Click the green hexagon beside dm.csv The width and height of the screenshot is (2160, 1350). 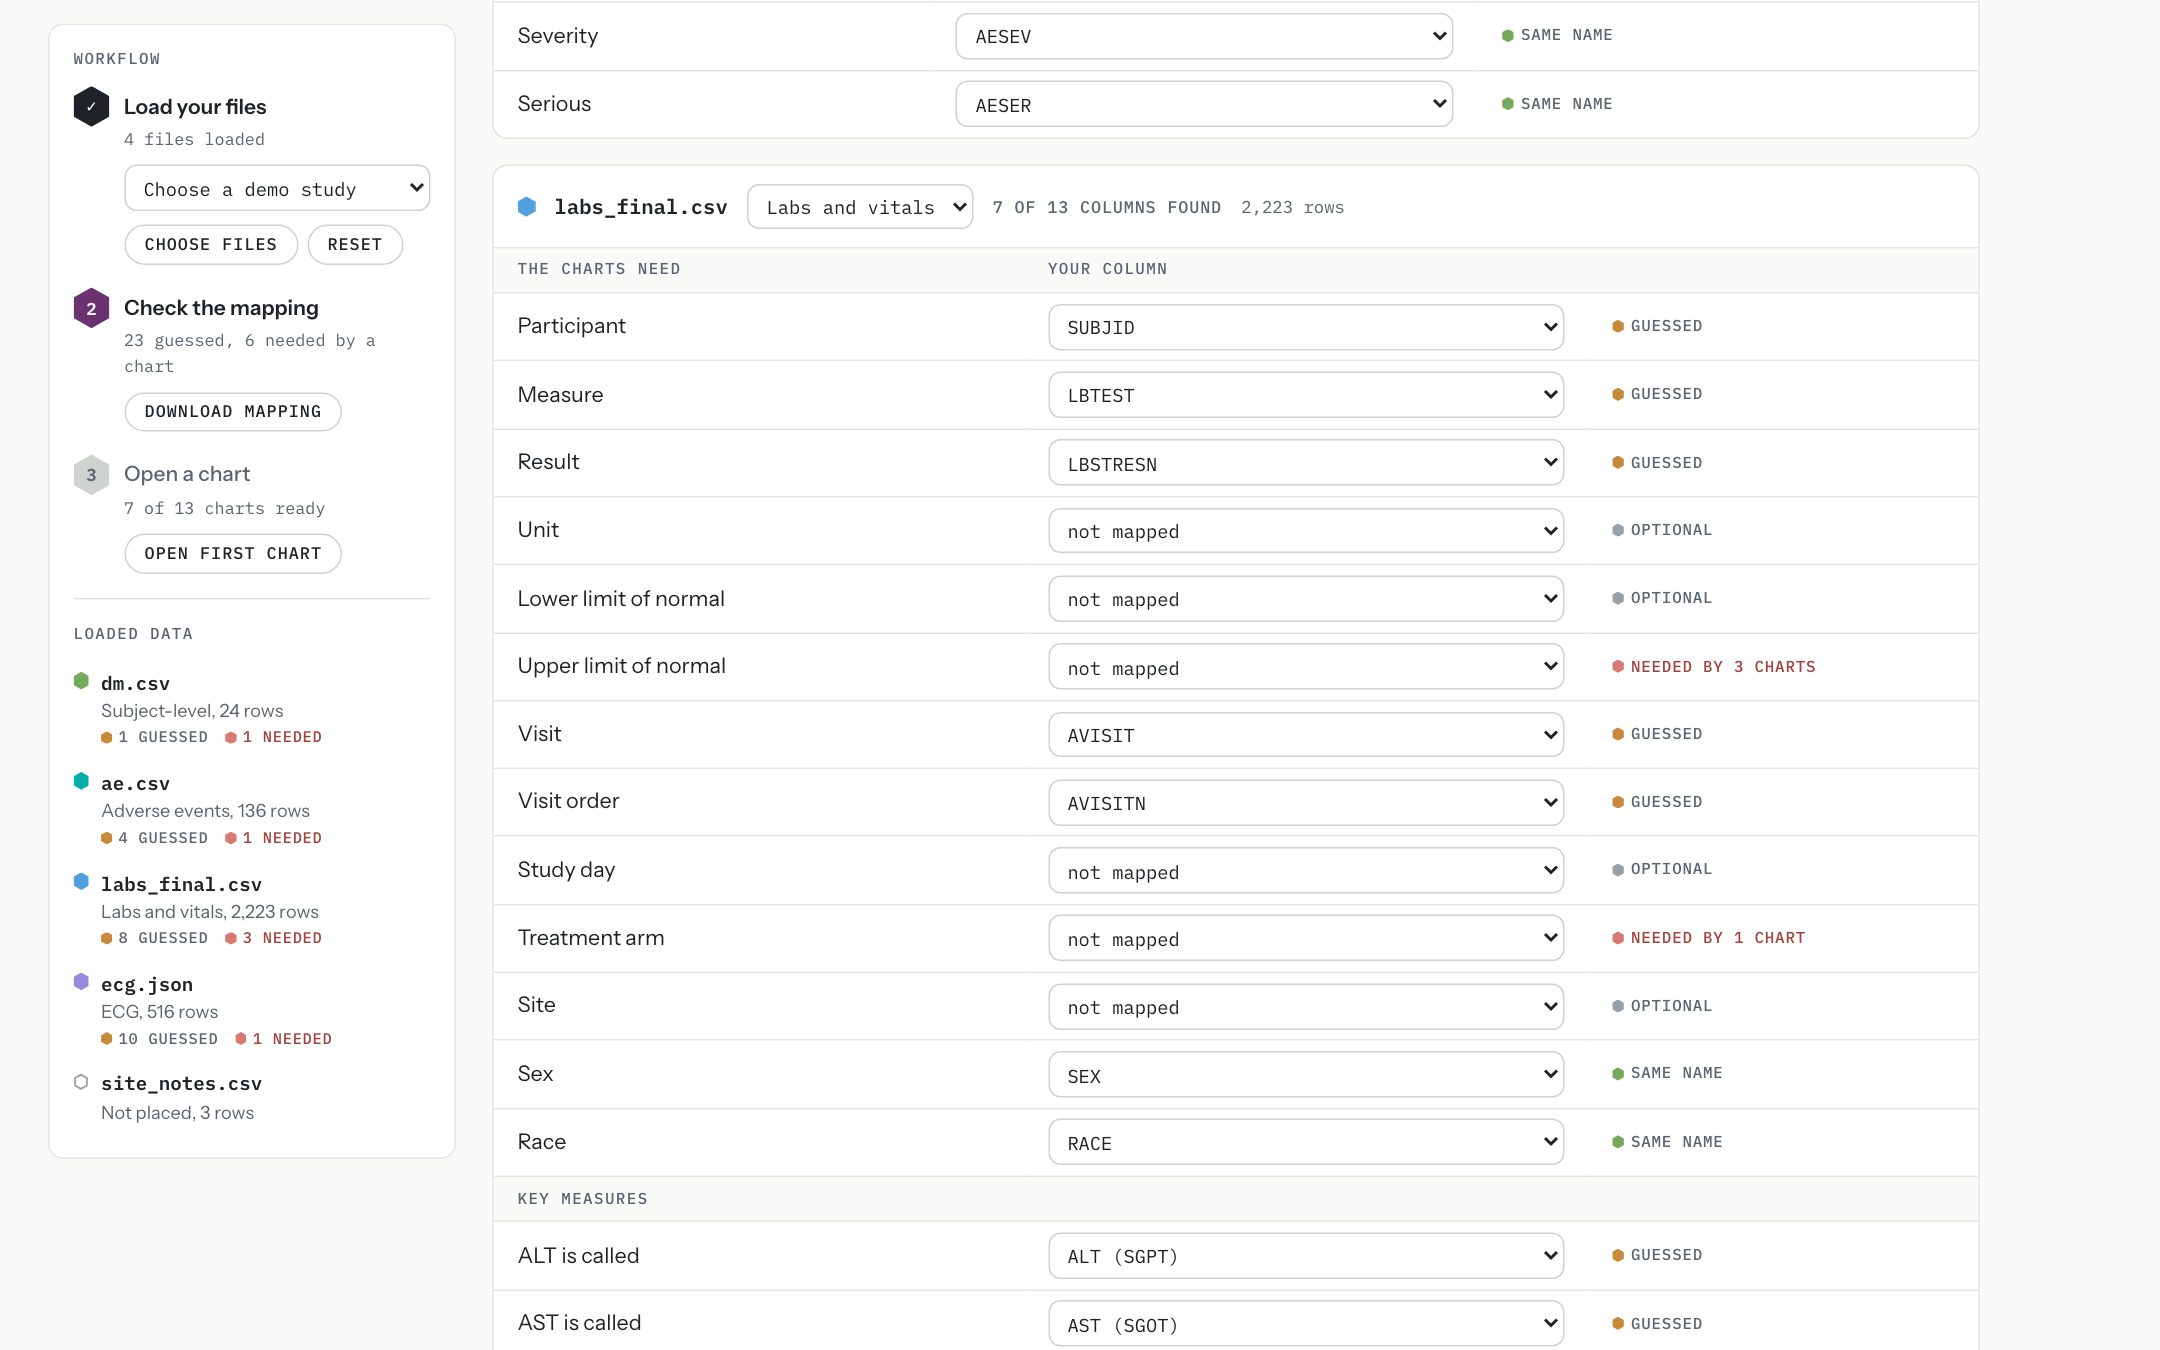81,681
